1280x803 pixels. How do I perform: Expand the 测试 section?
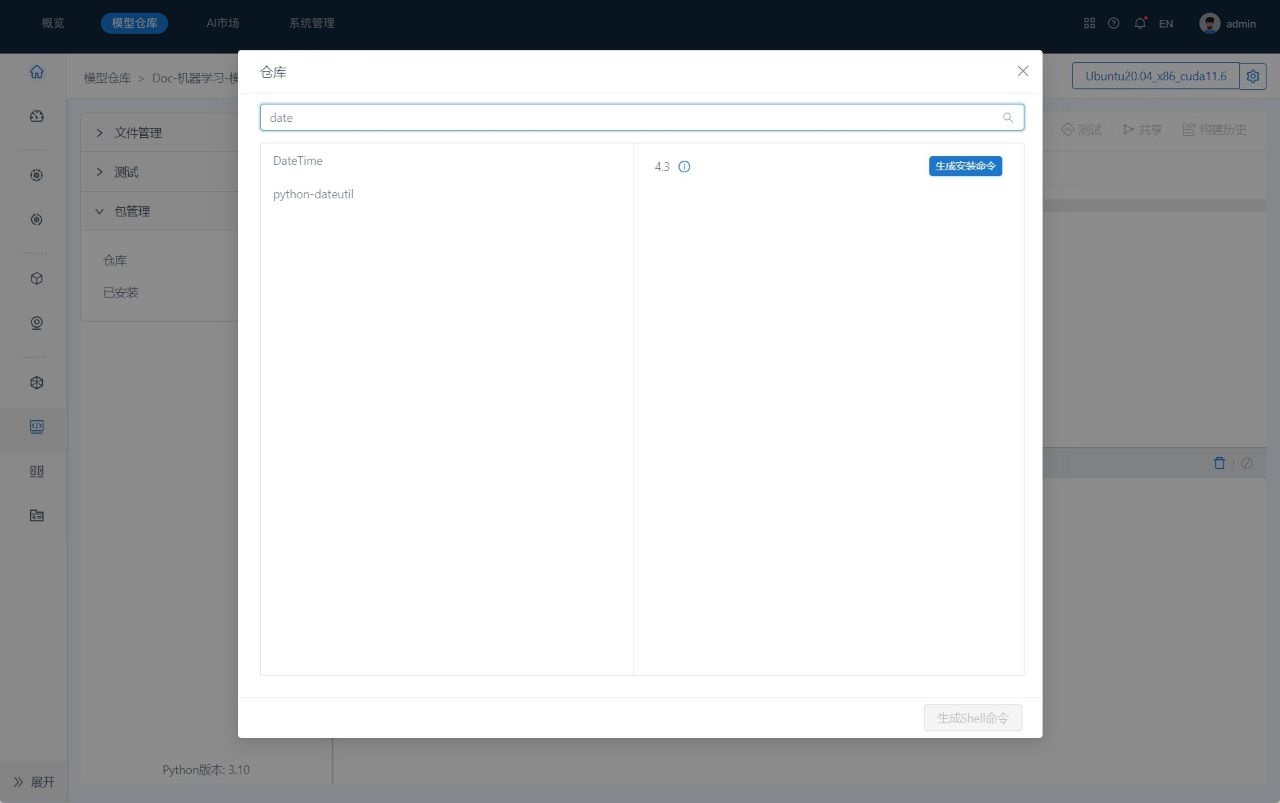click(126, 172)
